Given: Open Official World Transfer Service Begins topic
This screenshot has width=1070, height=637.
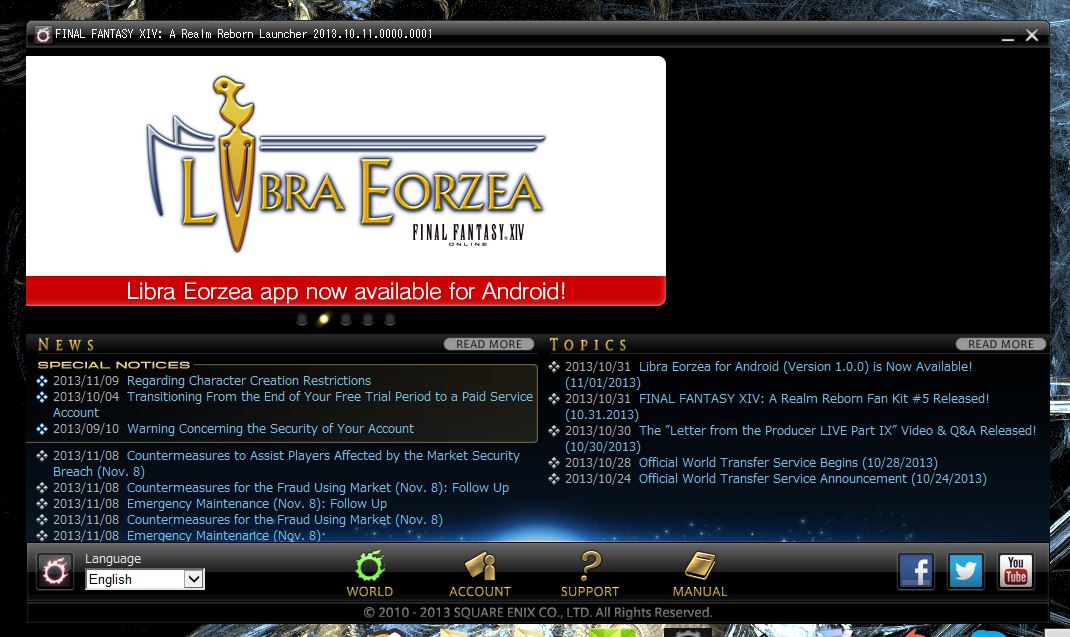Looking at the screenshot, I should tap(788, 462).
